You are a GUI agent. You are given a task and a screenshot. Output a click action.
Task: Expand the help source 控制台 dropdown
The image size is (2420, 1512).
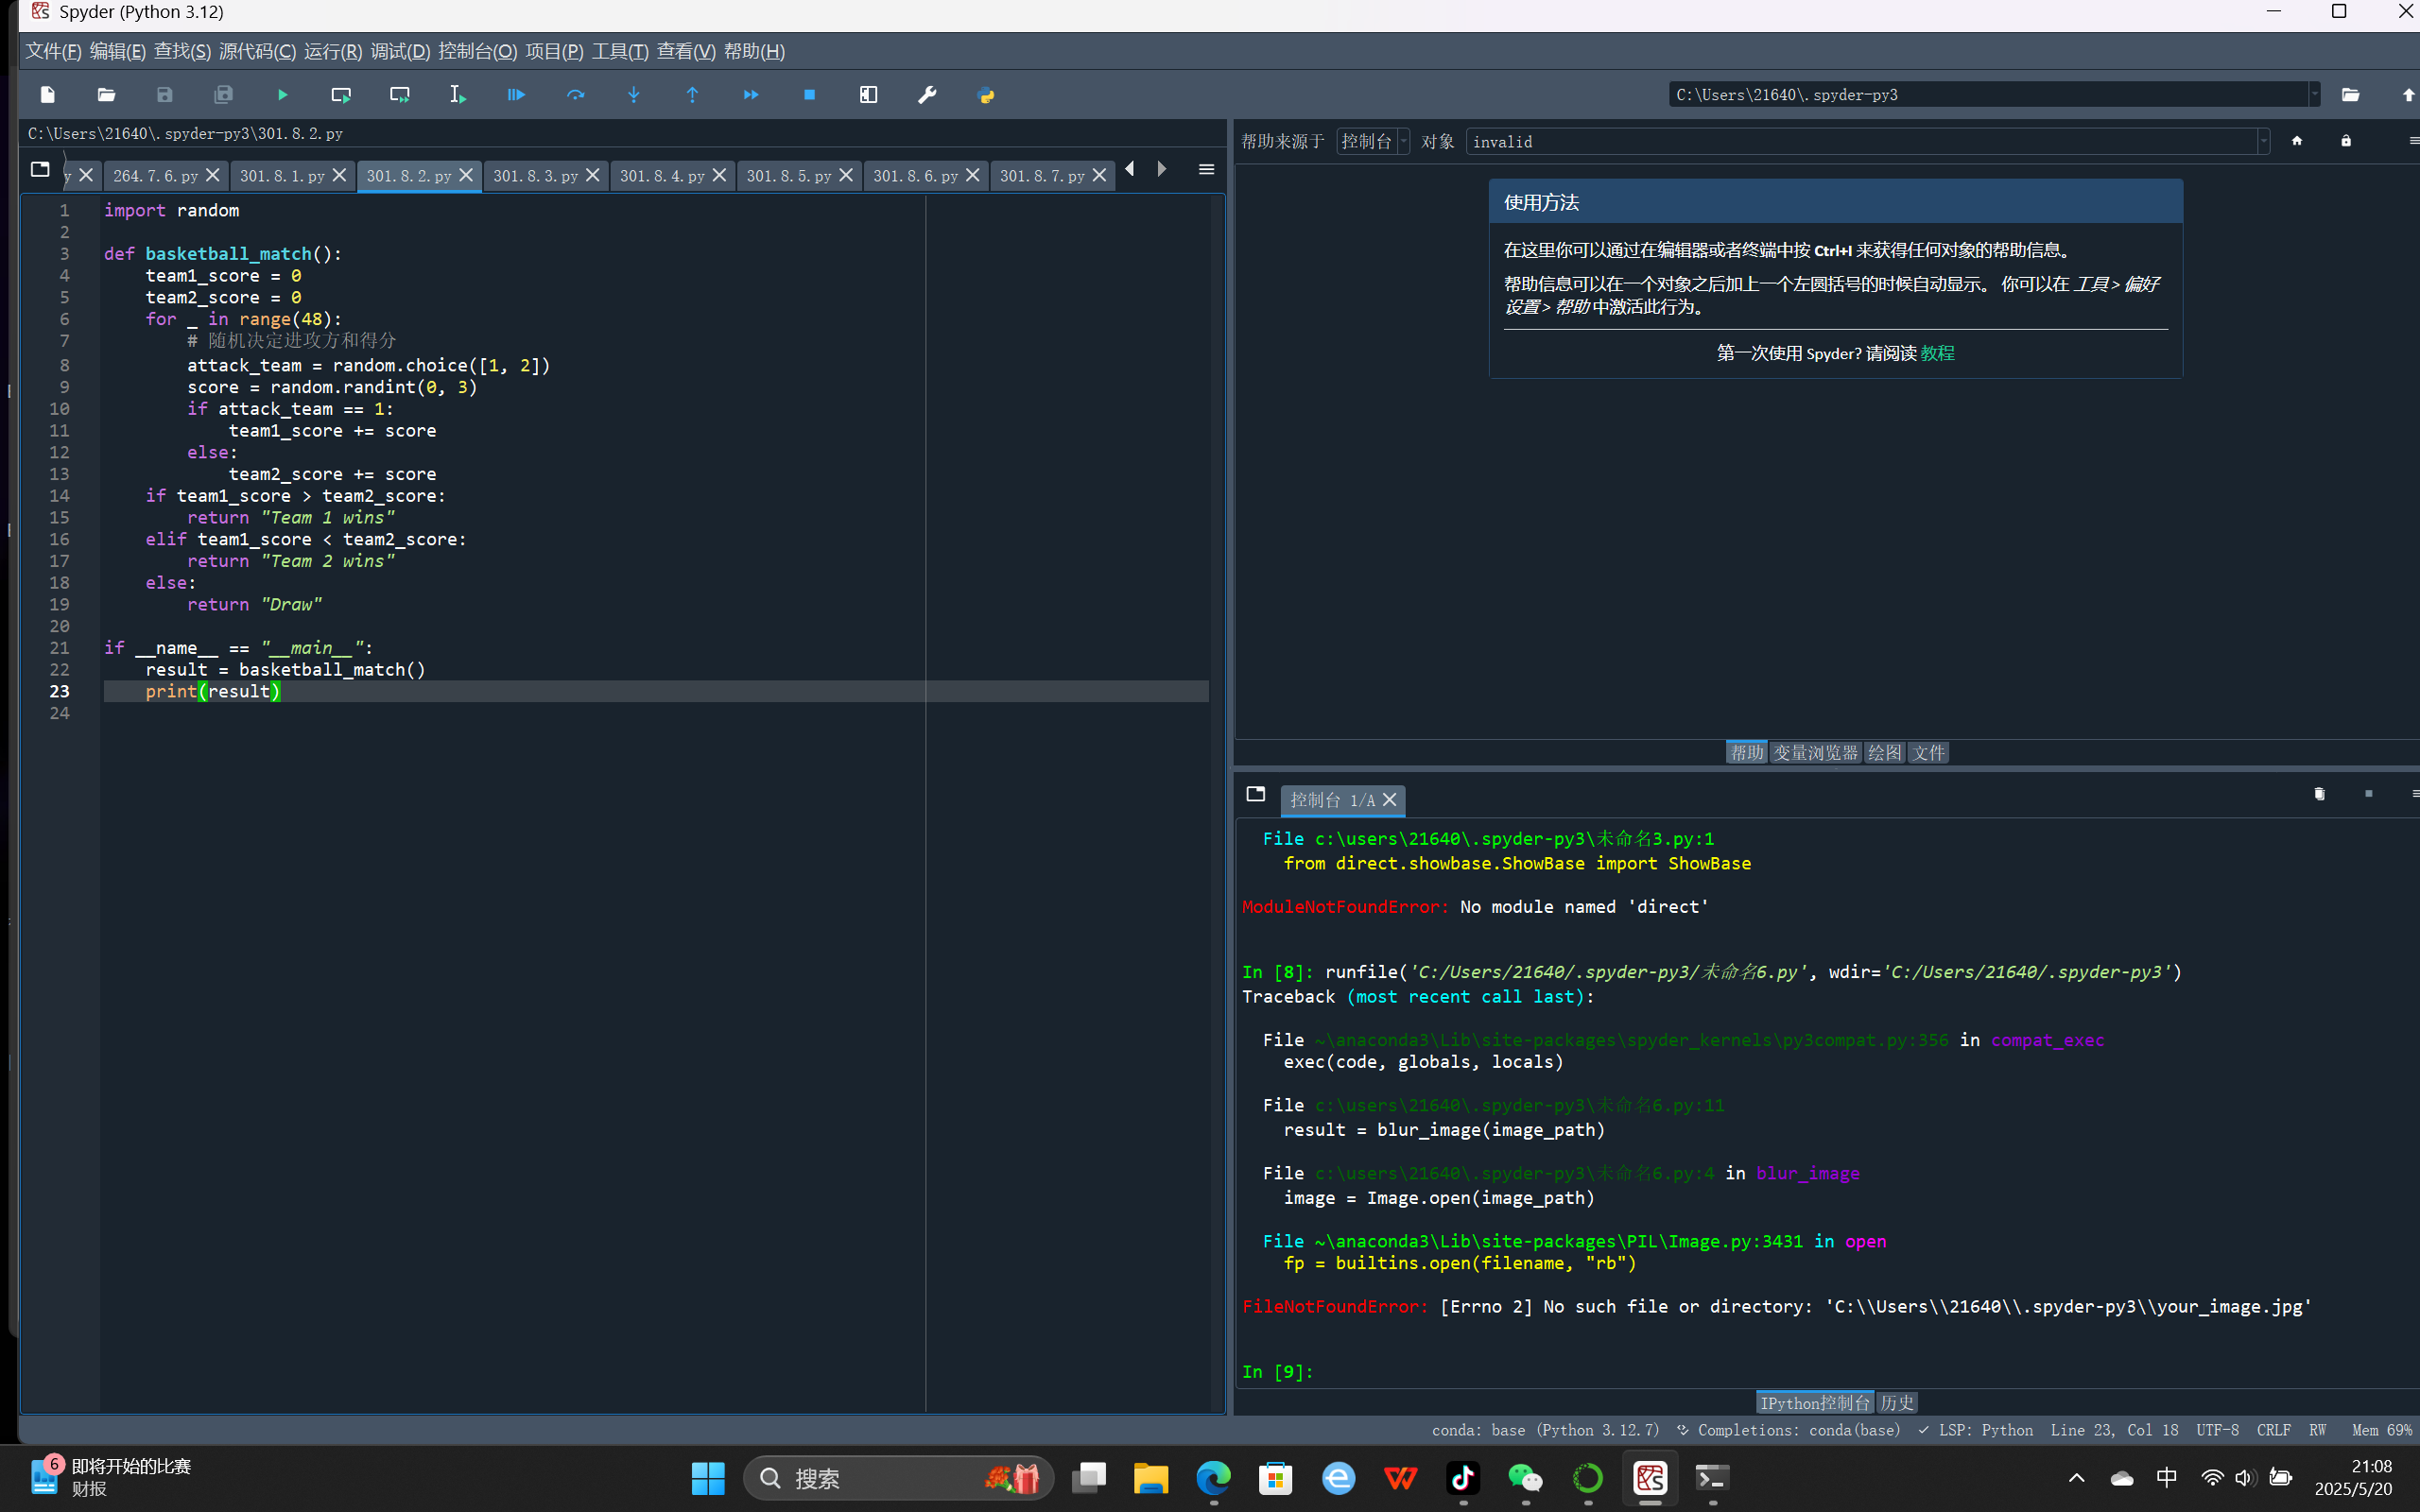pyautogui.click(x=1373, y=142)
